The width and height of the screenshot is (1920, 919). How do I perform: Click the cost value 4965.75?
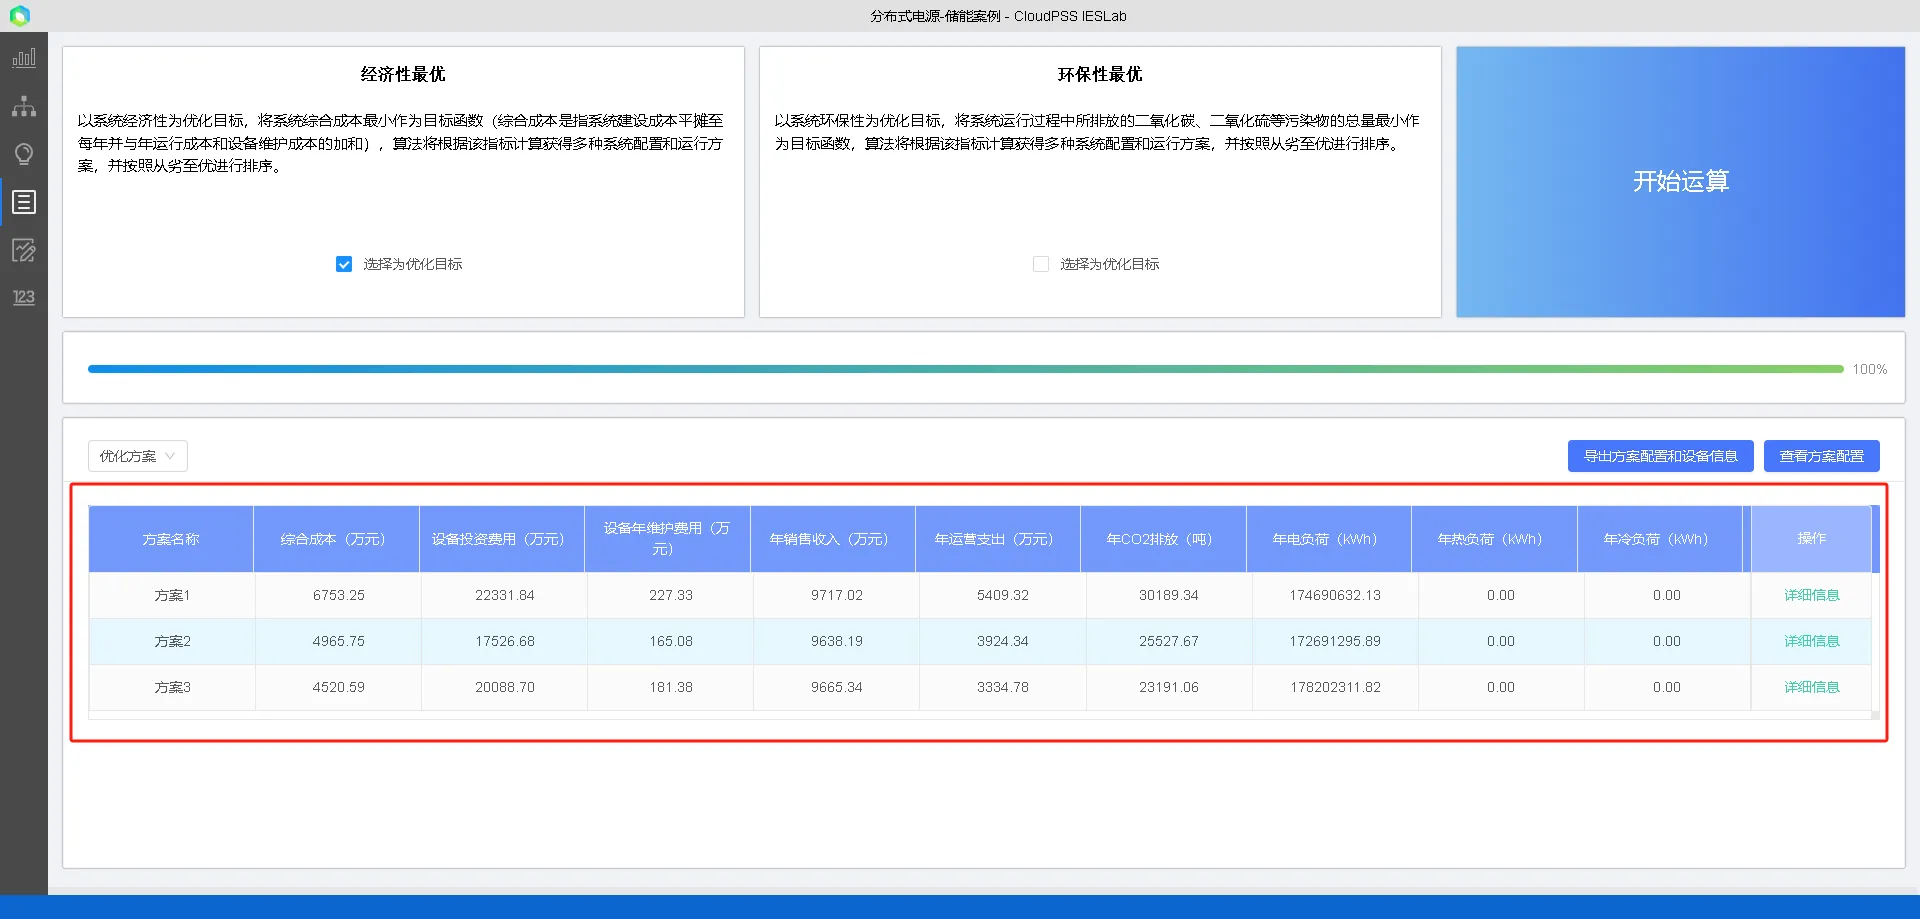pos(339,641)
